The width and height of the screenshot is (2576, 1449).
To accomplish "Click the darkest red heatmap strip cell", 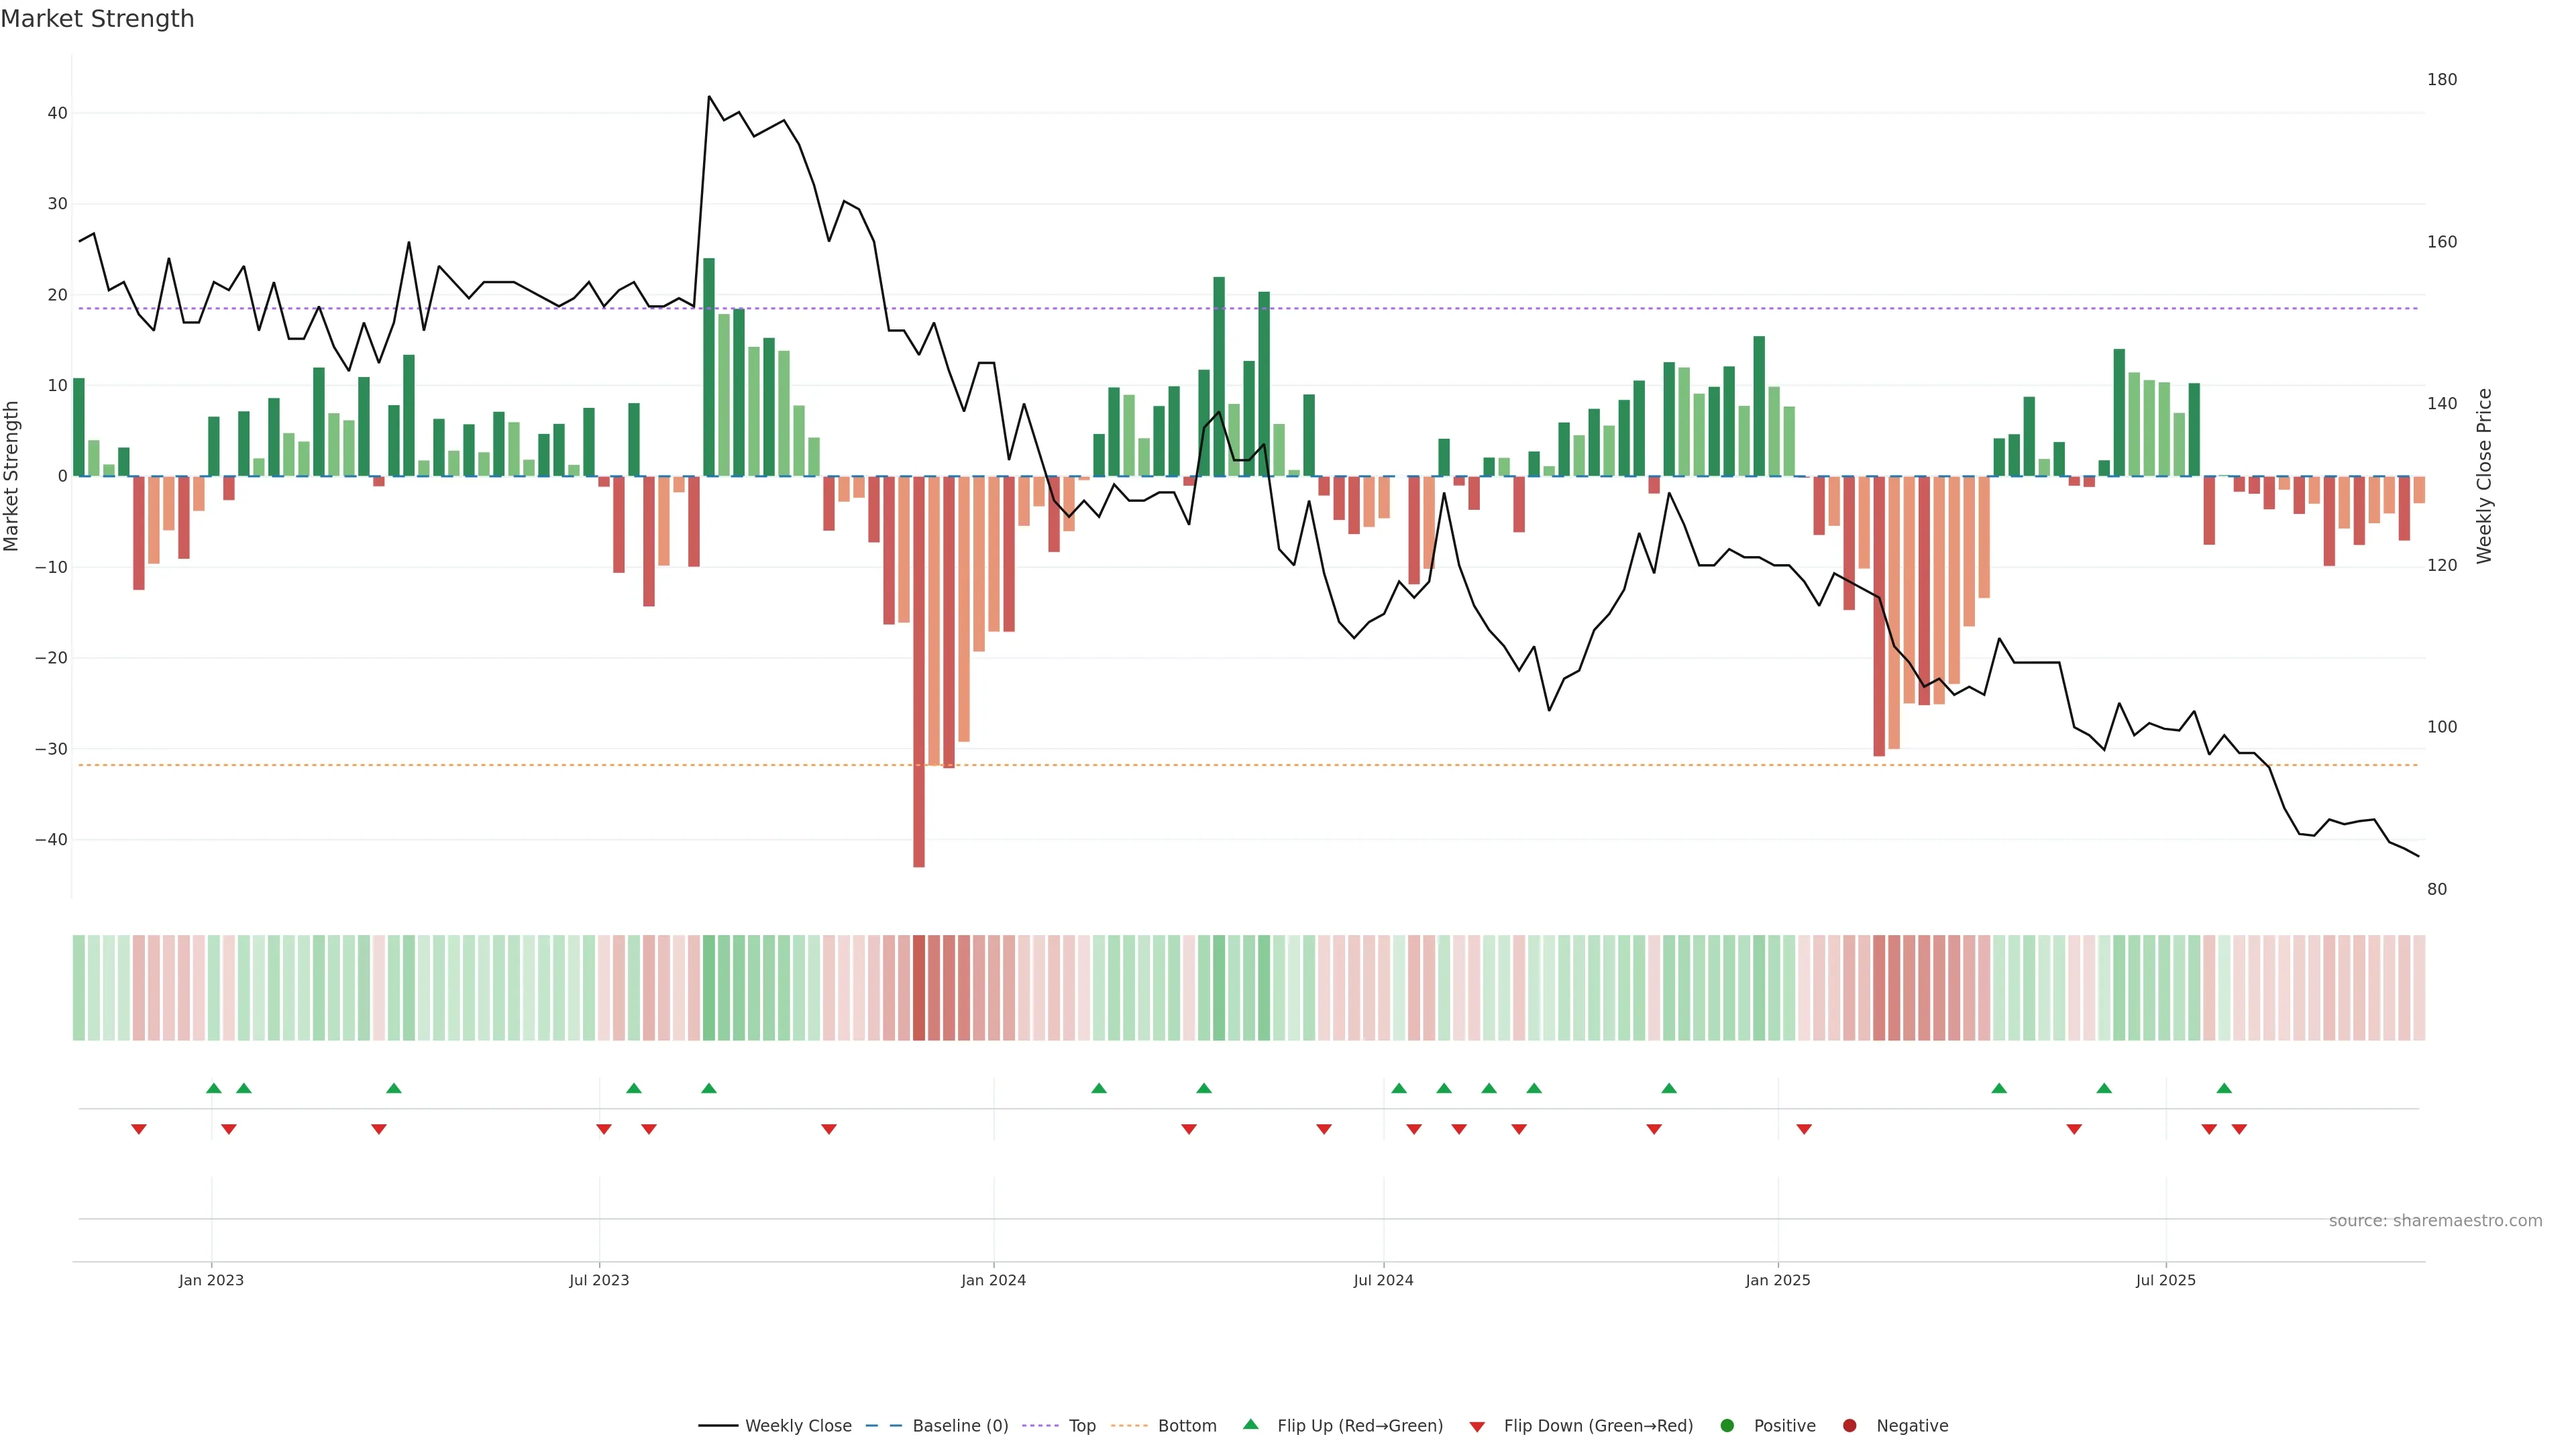I will coord(918,987).
